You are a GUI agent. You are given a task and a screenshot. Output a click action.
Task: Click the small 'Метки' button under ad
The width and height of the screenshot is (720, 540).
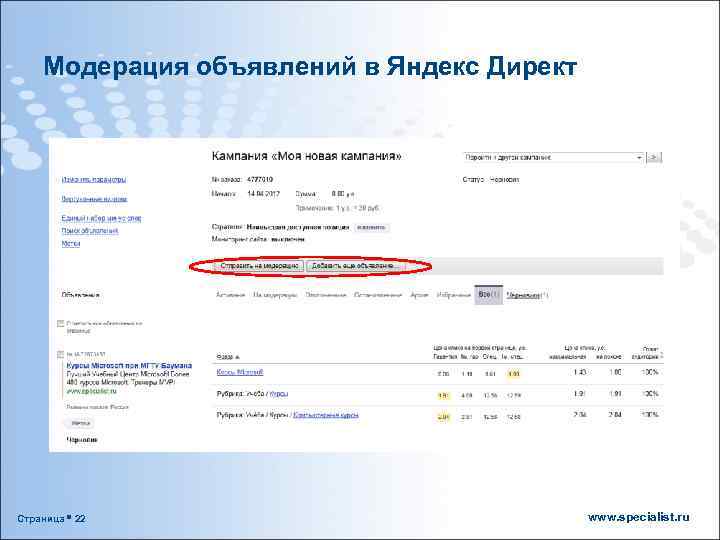[x=80, y=423]
